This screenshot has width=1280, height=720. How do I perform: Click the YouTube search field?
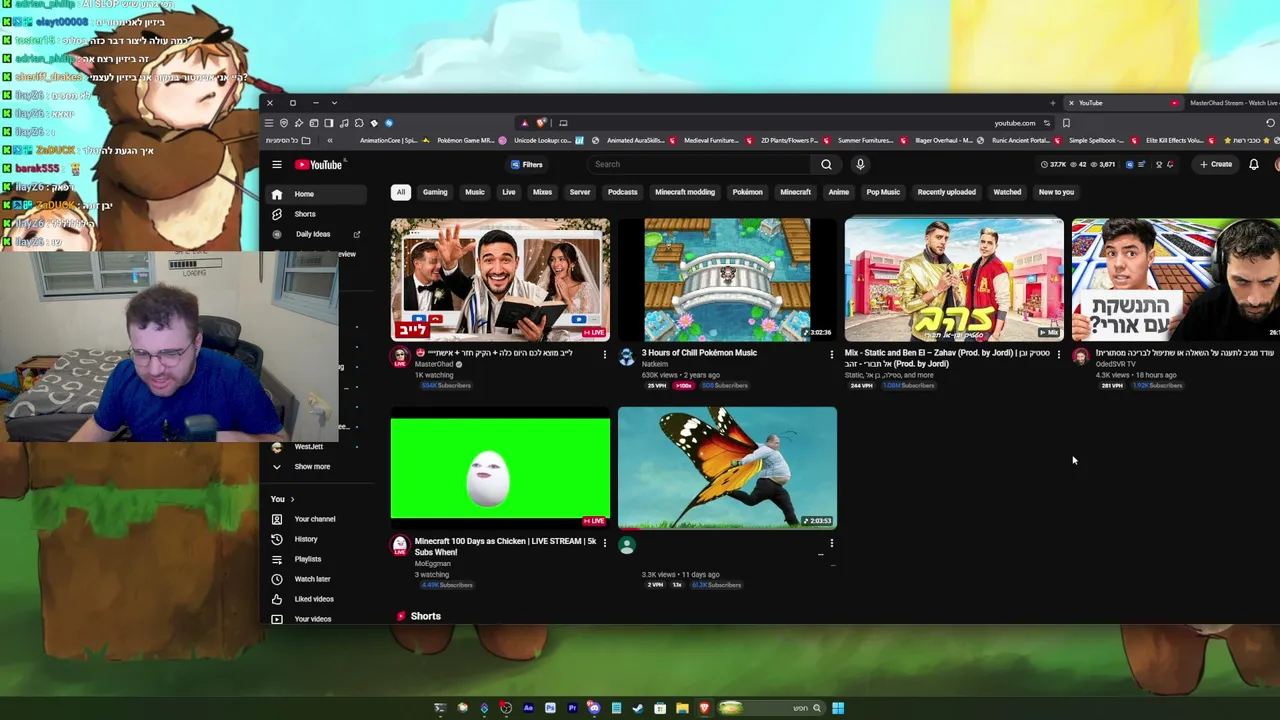click(x=700, y=164)
